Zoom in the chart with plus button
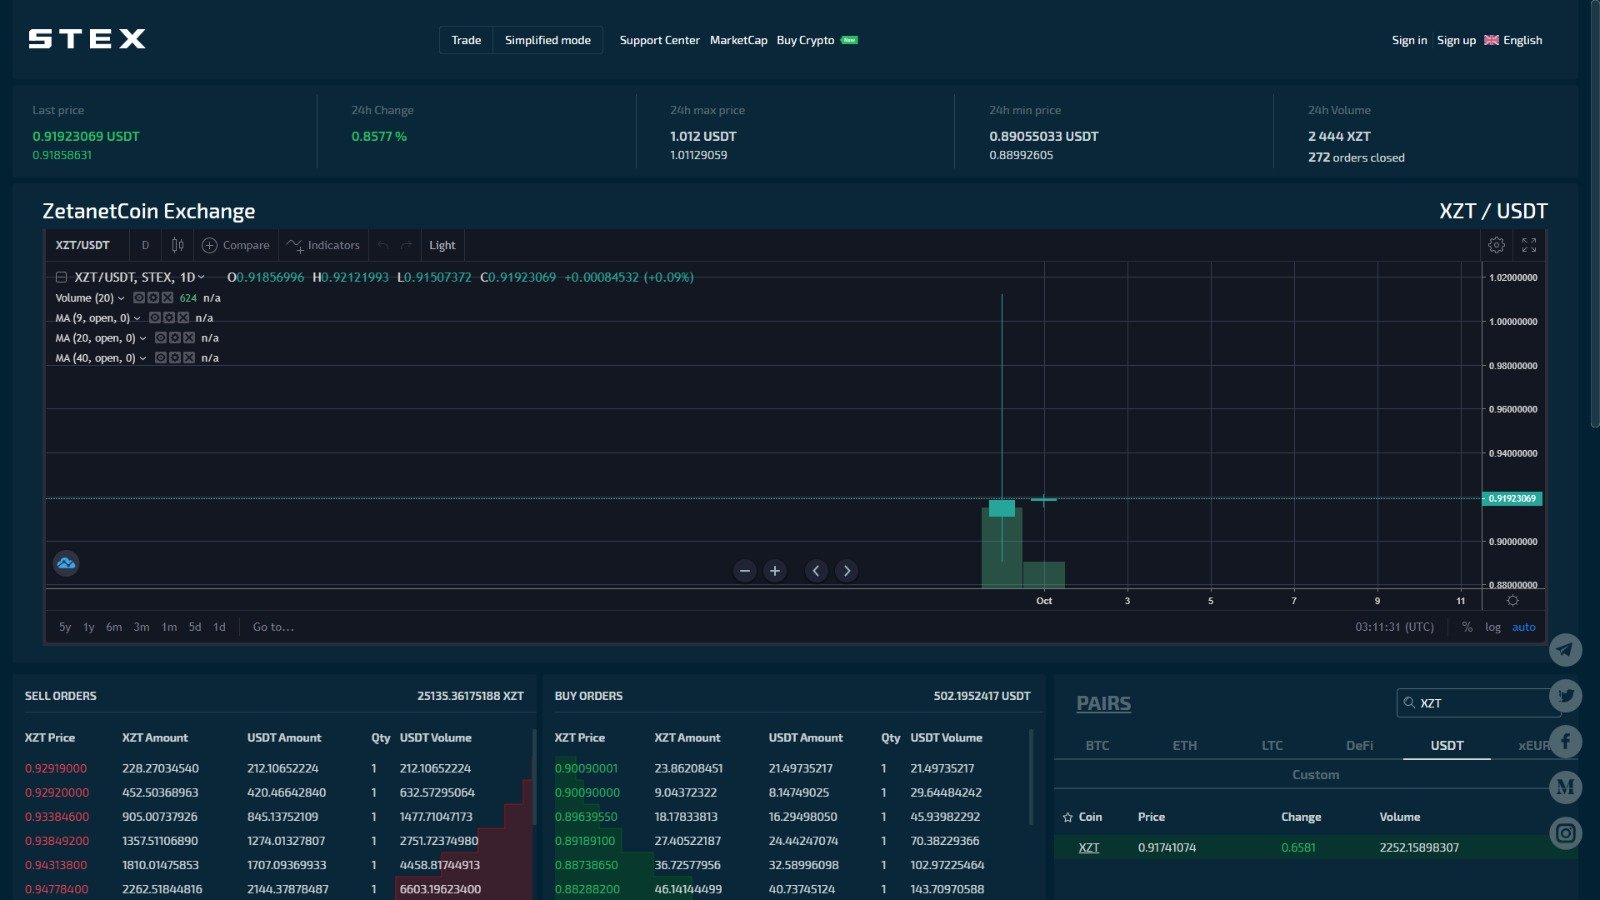1600x900 pixels. [775, 571]
